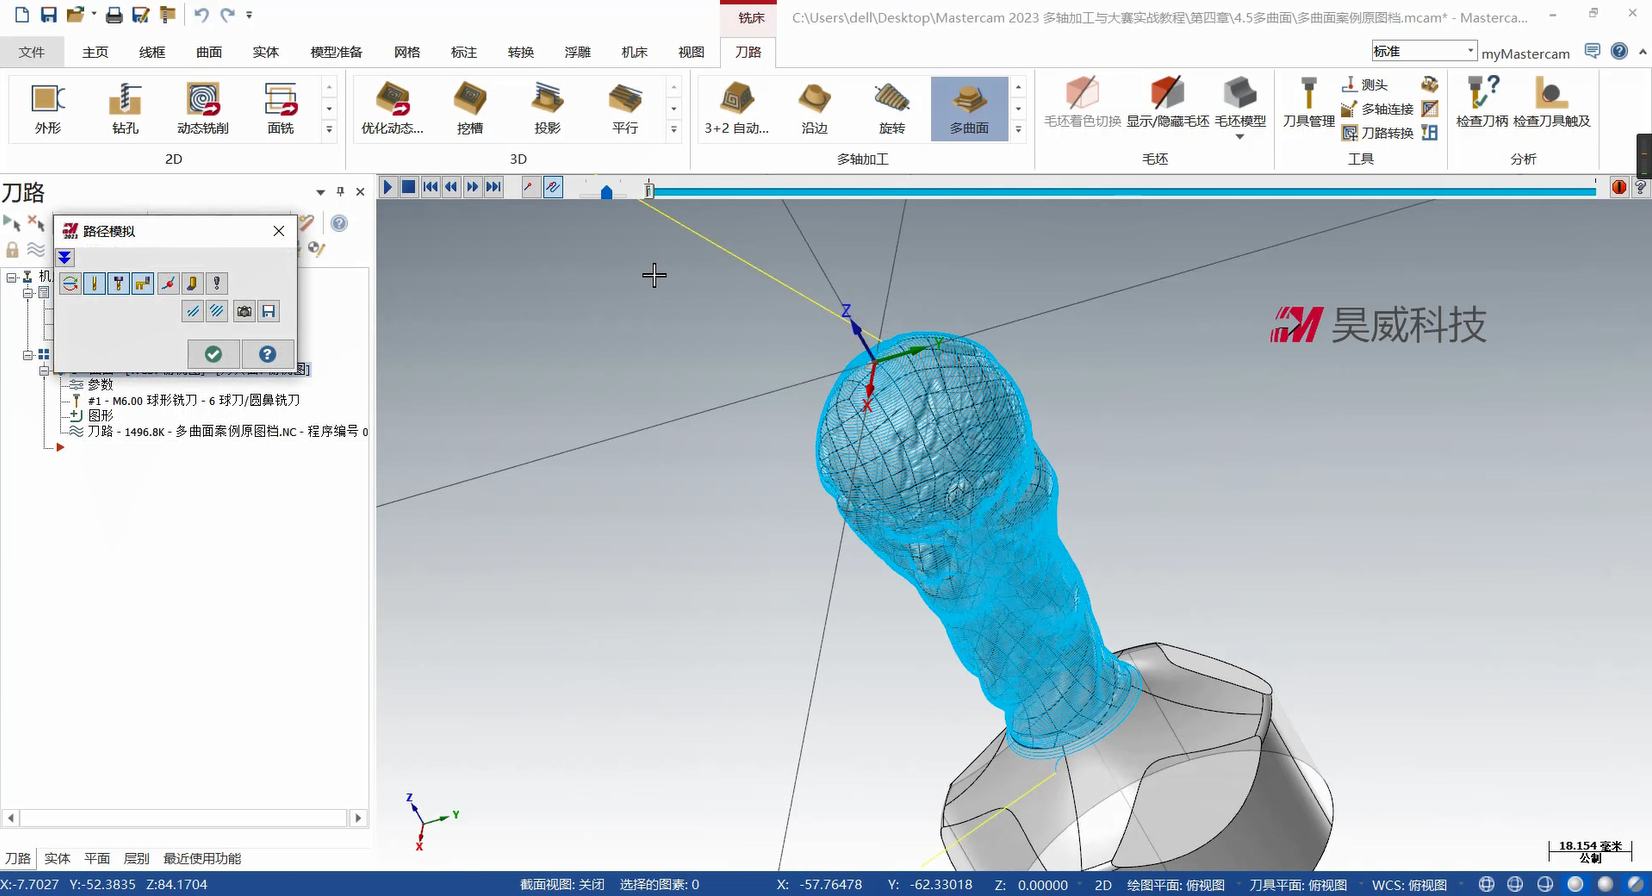The height and width of the screenshot is (896, 1652).
Task: Click the save disk icon in 路径模拟 dialog
Action: pos(268,312)
